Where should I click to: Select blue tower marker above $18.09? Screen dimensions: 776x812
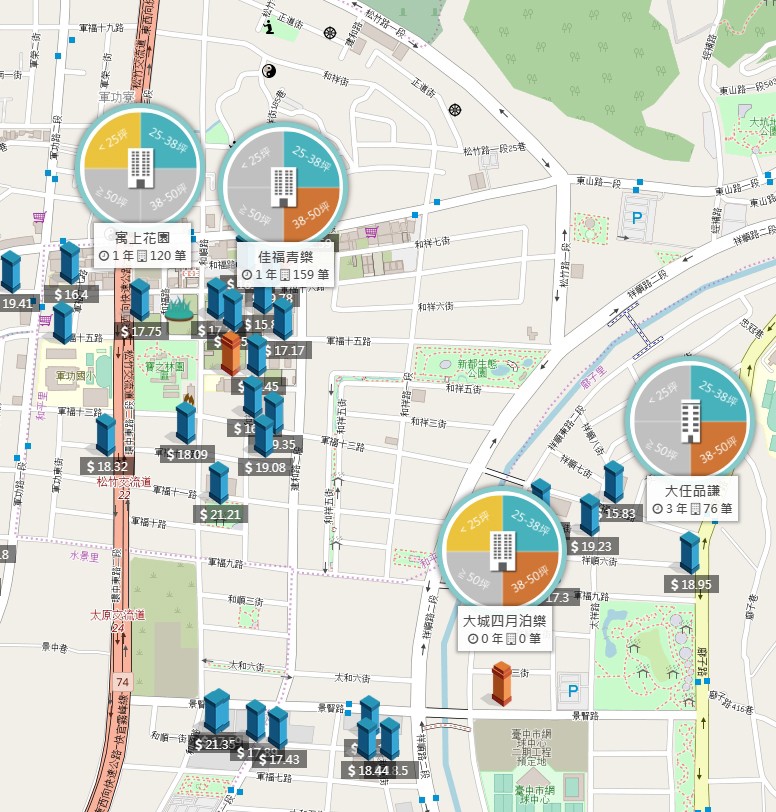click(185, 423)
